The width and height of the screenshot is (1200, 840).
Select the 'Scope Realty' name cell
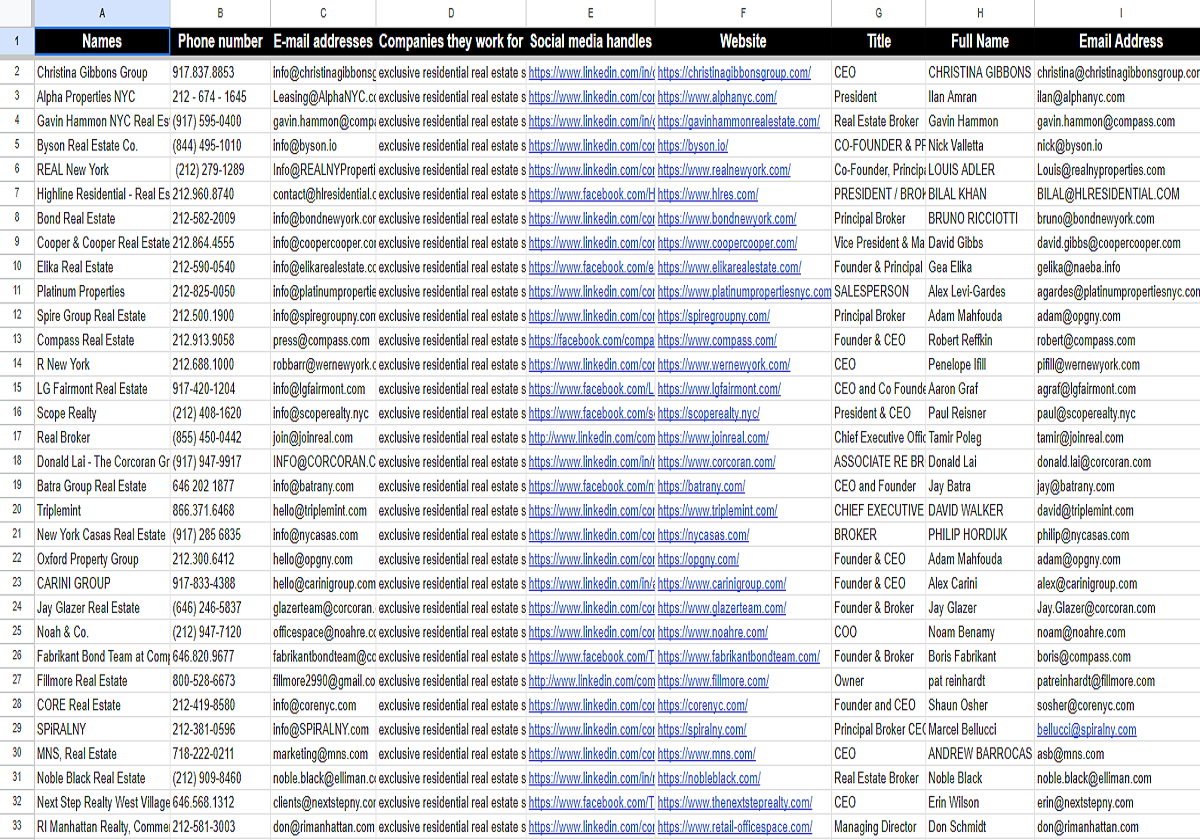click(x=102, y=413)
